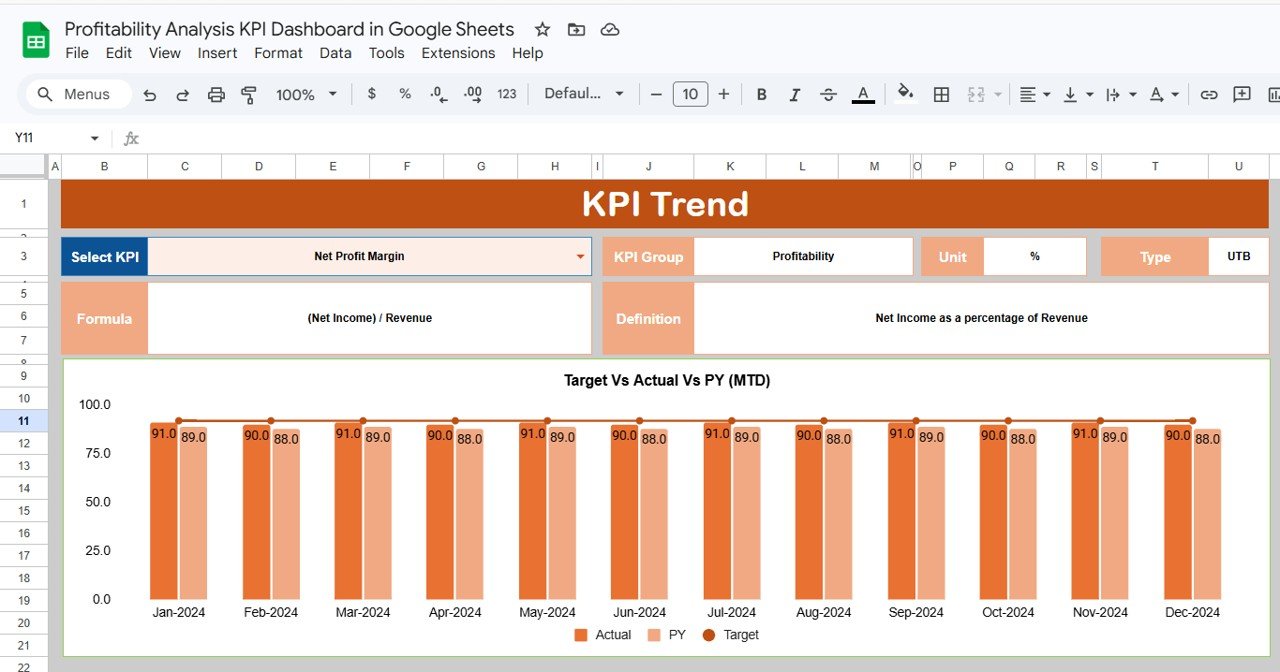
Task: Open the horizontal align dropdown
Action: coord(1046,94)
